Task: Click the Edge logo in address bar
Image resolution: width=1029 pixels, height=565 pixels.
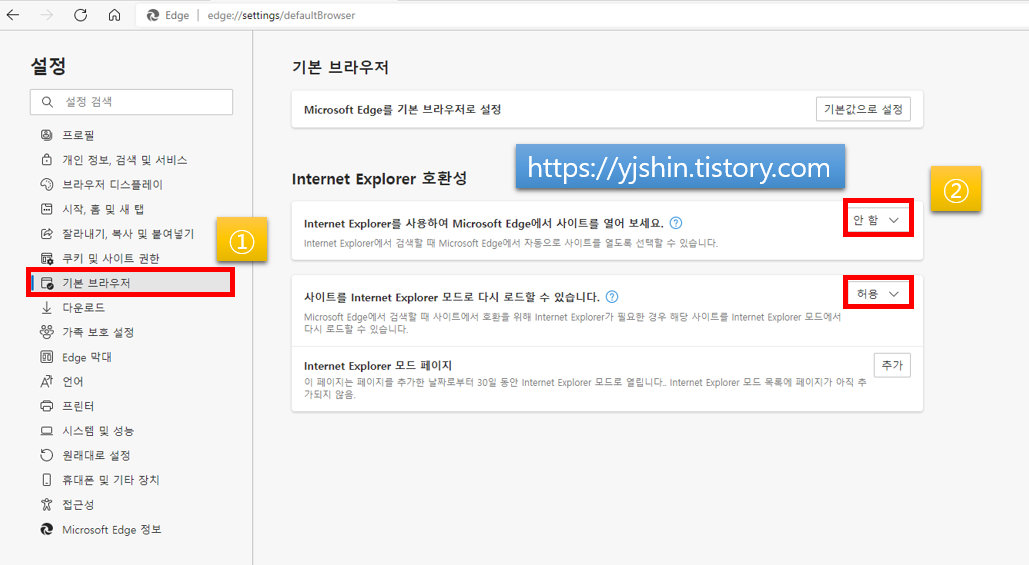Action: pyautogui.click(x=153, y=15)
